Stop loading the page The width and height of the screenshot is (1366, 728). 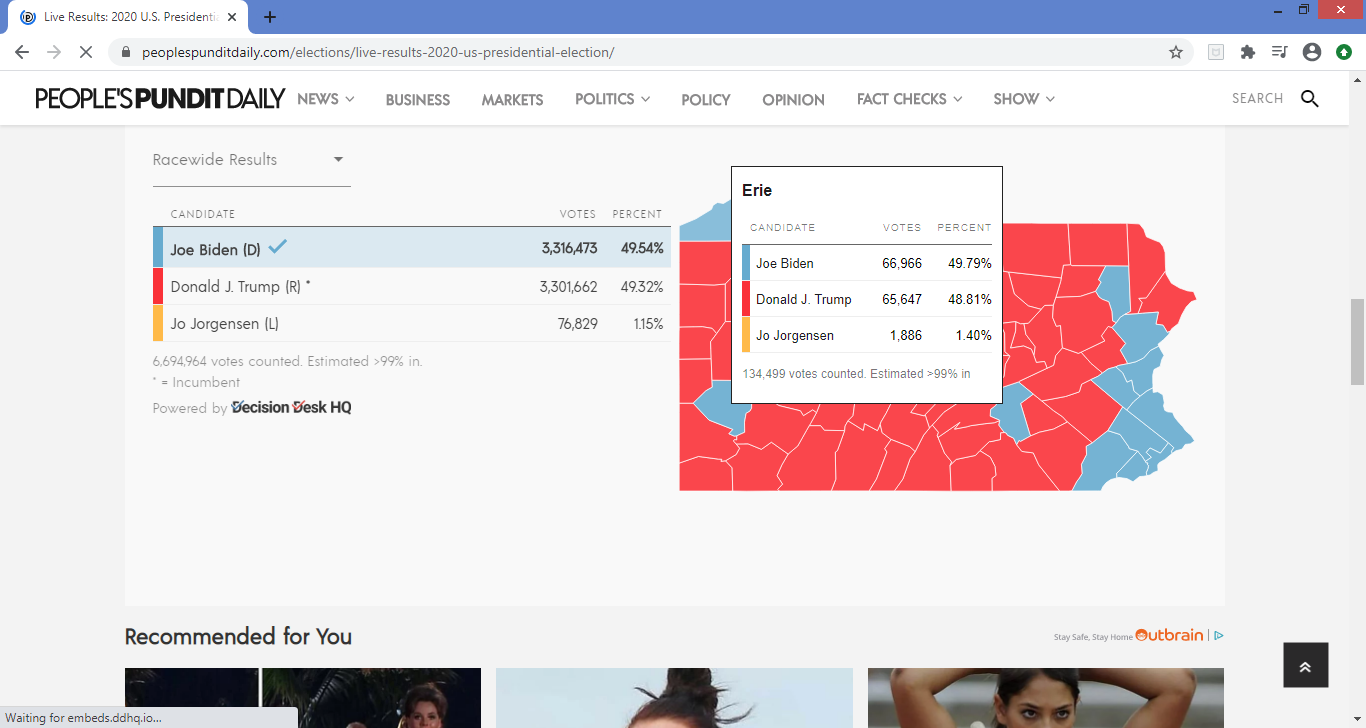click(x=86, y=52)
